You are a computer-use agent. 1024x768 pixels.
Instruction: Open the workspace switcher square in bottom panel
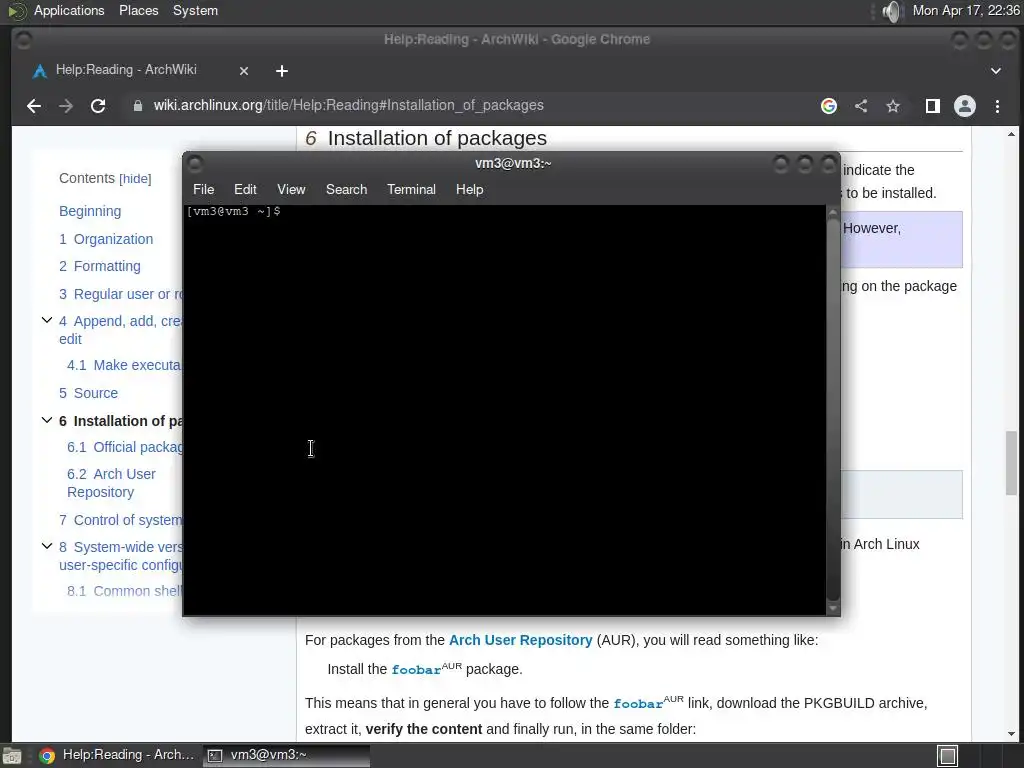pyautogui.click(x=948, y=756)
